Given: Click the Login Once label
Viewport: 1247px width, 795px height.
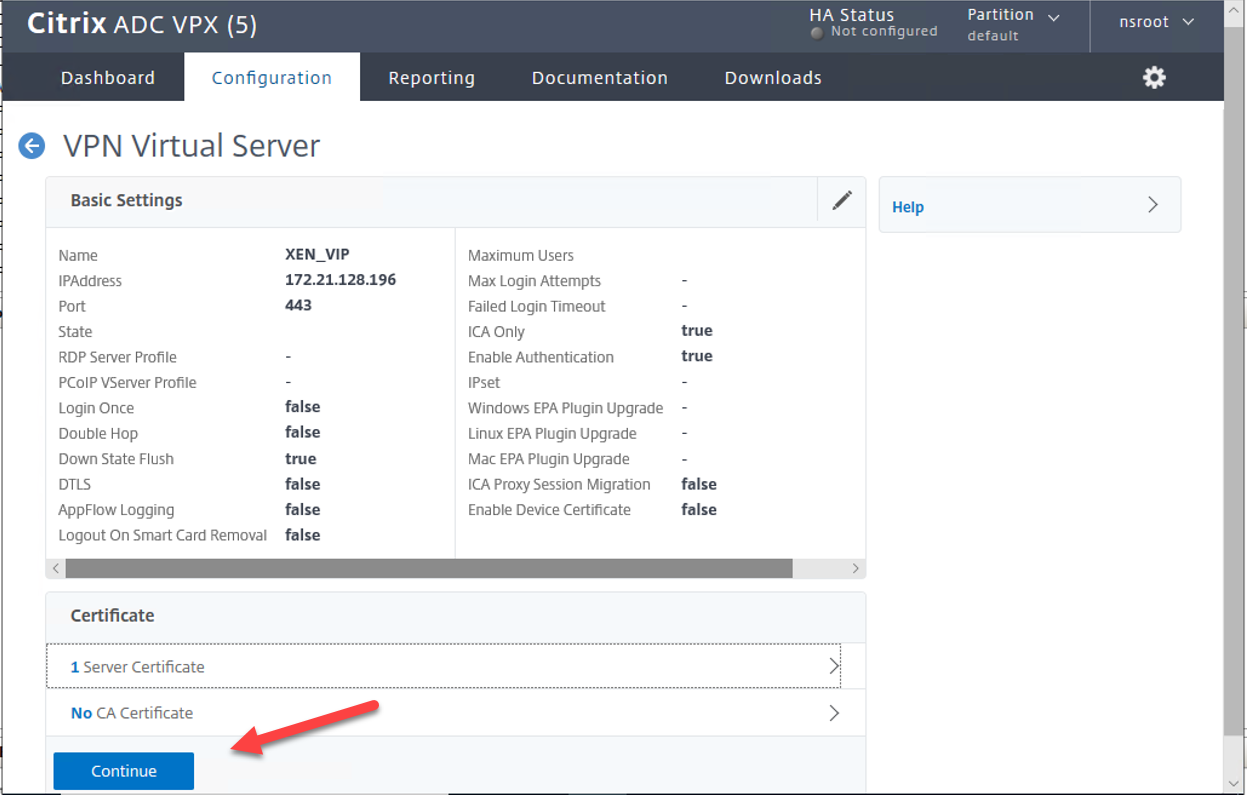Looking at the screenshot, I should (96, 408).
